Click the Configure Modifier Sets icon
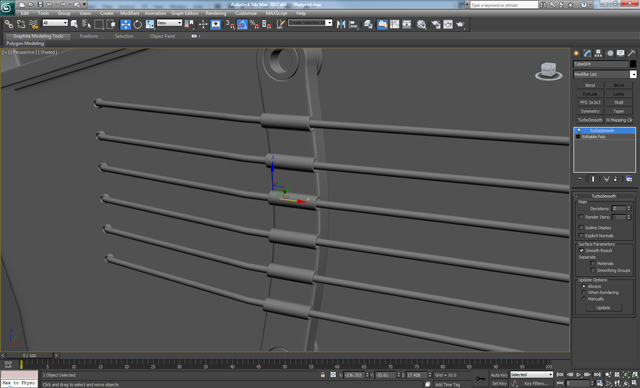 (x=629, y=179)
